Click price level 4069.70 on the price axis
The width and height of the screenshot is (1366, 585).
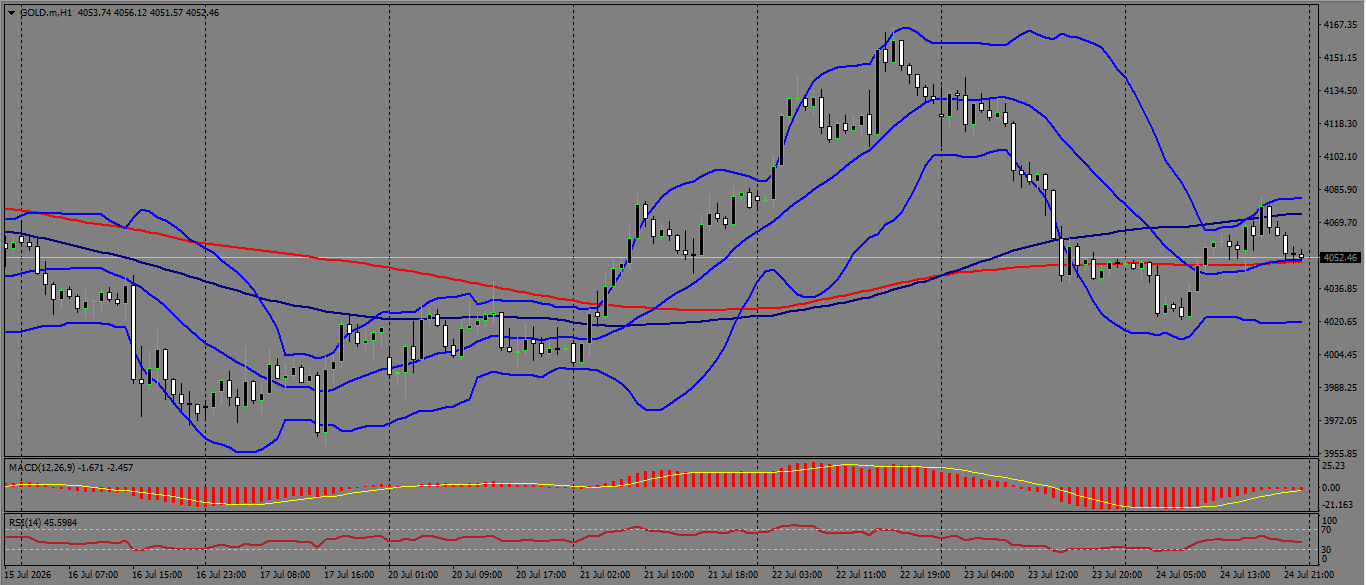pyautogui.click(x=1338, y=223)
